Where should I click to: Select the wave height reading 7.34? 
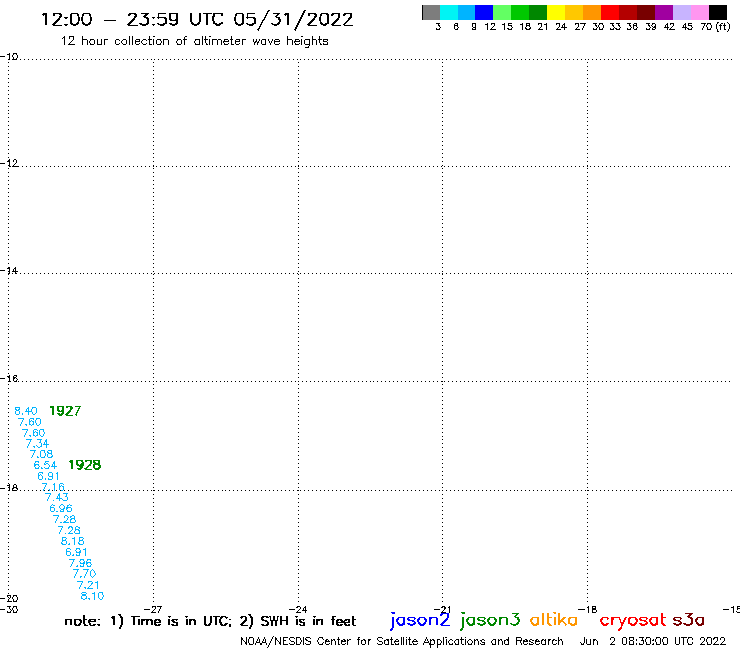(x=37, y=444)
